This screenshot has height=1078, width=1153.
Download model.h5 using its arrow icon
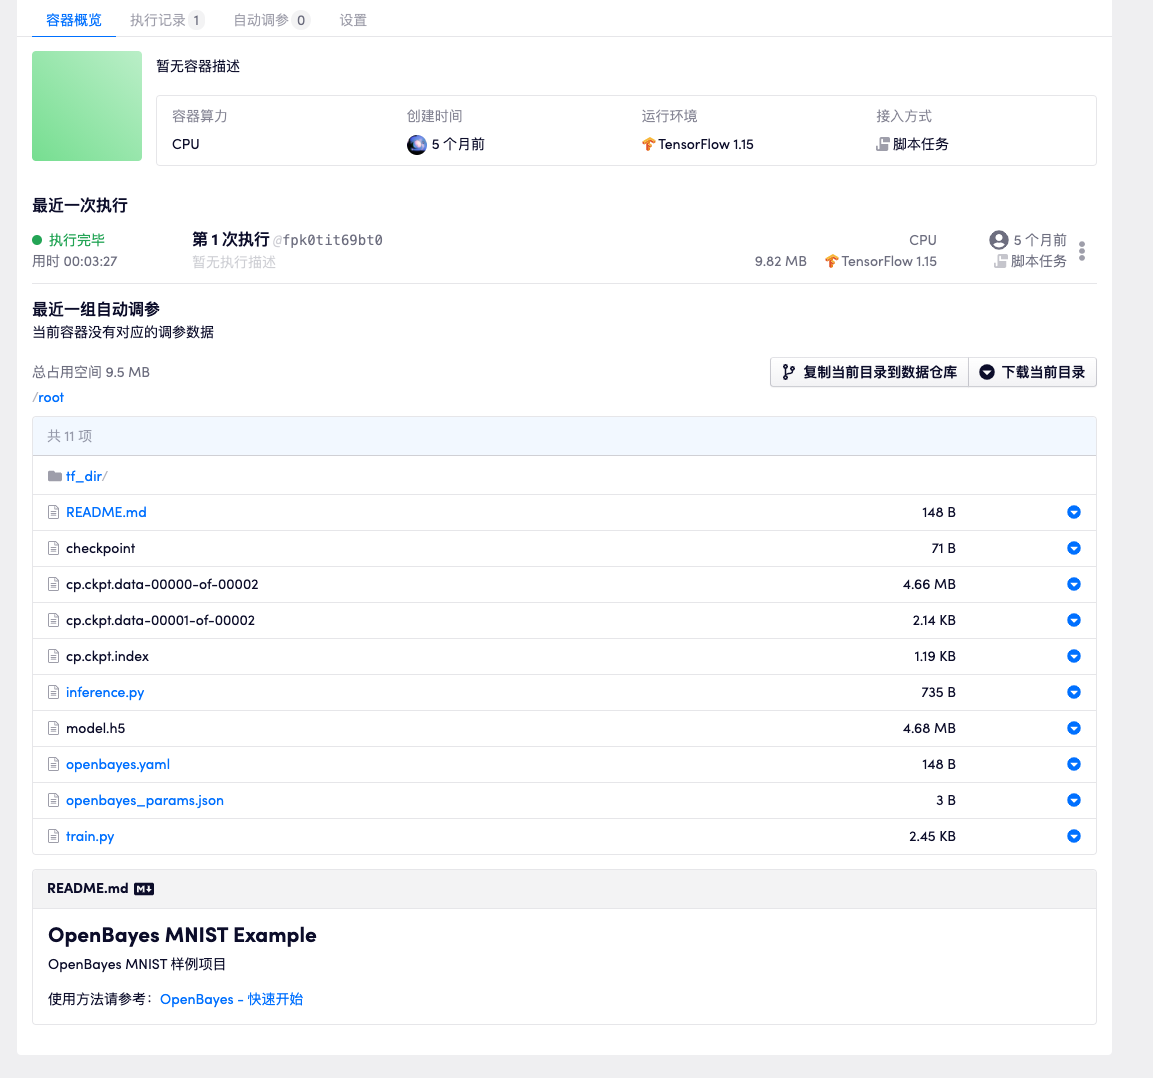1074,728
